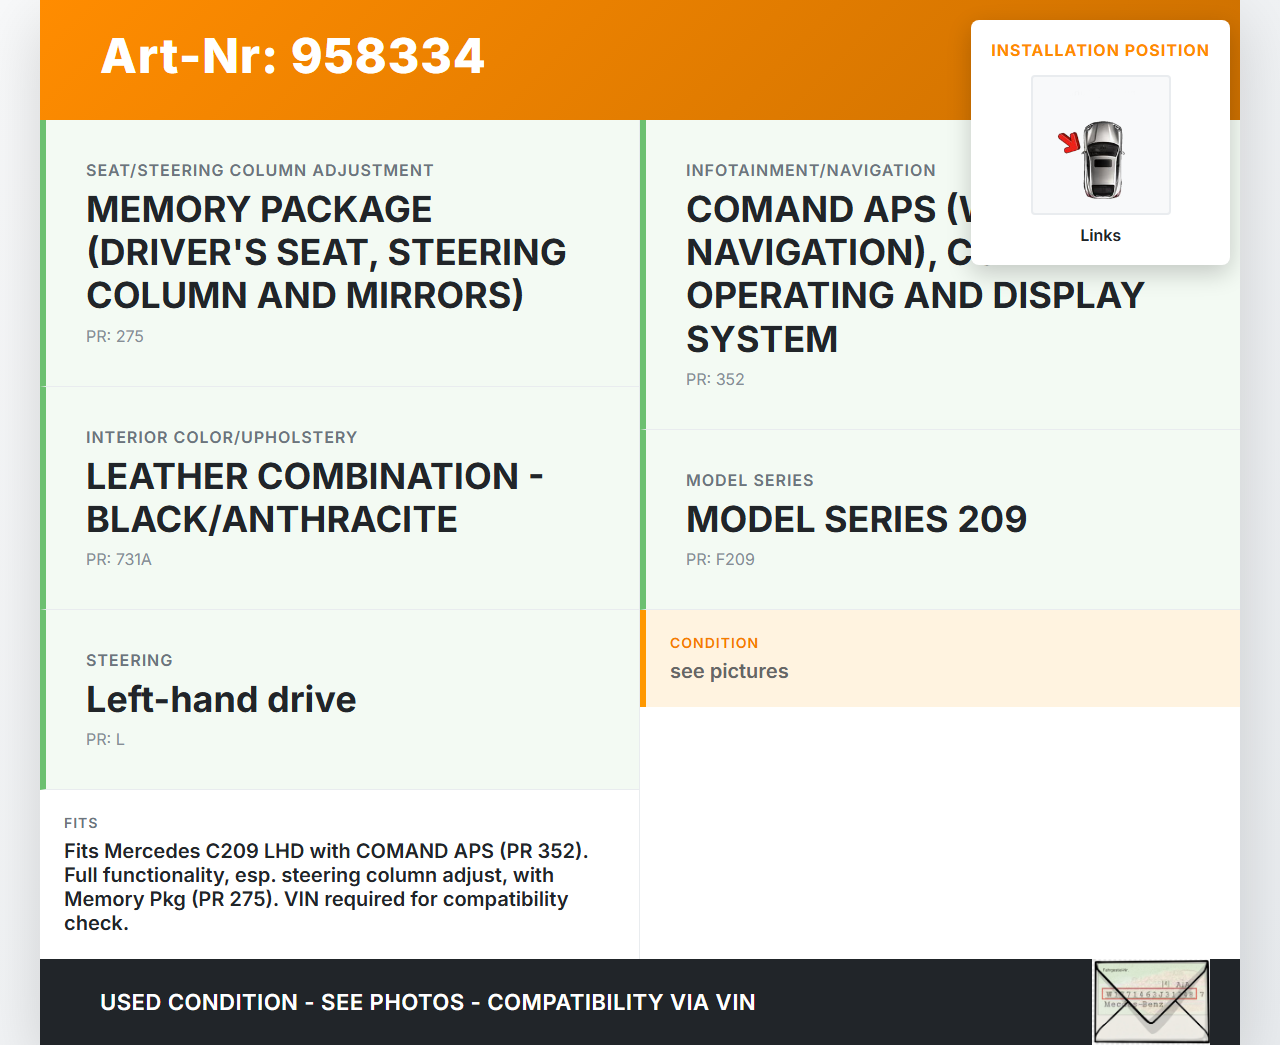Click the Art-Nr: 958334 title
Screen dimensions: 1280x1046
pos(292,56)
